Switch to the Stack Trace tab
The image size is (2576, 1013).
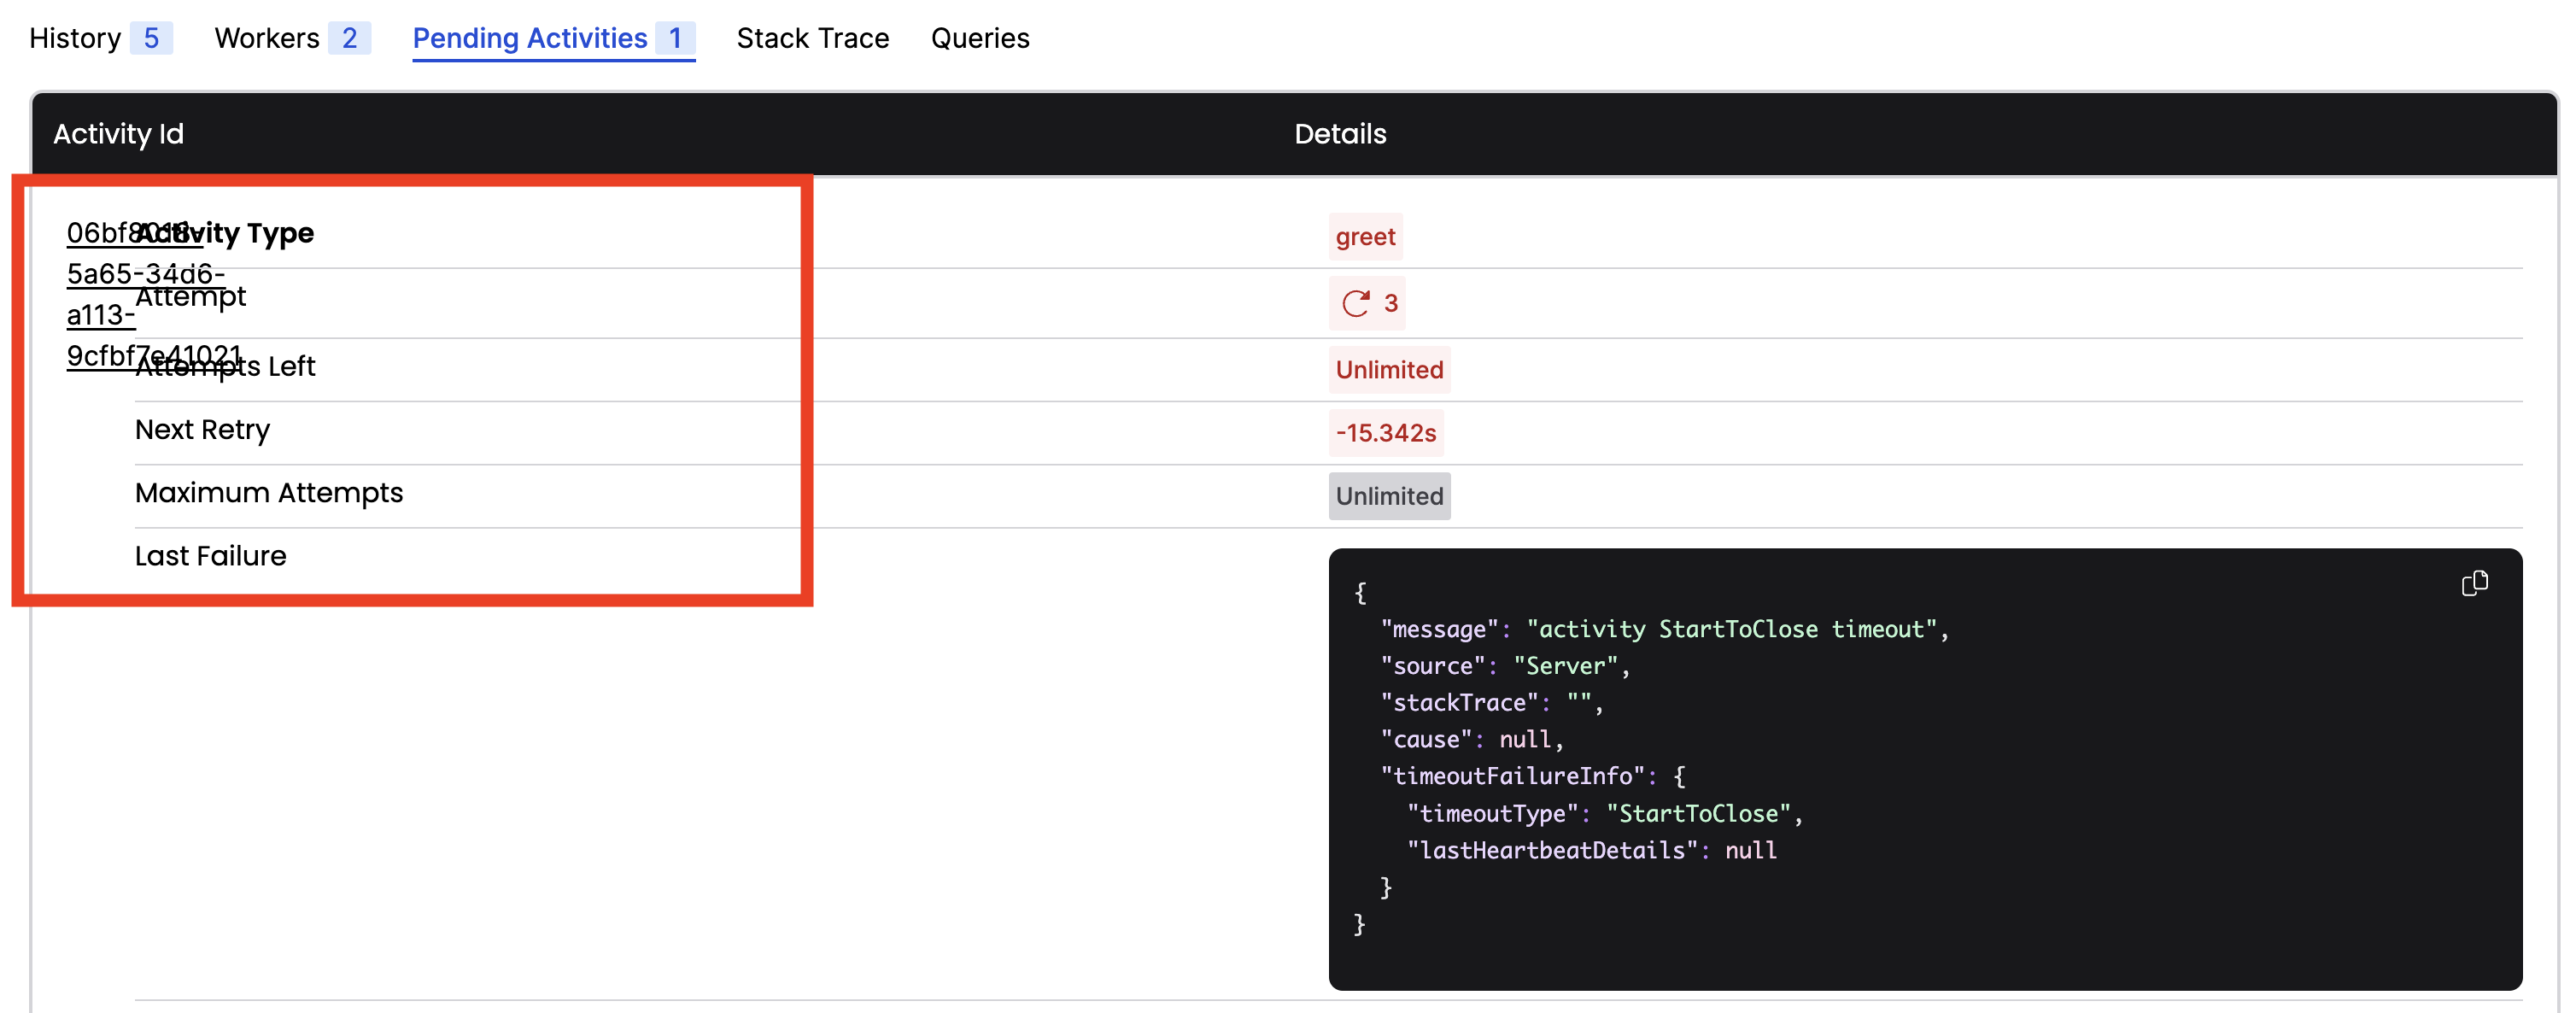coord(813,38)
